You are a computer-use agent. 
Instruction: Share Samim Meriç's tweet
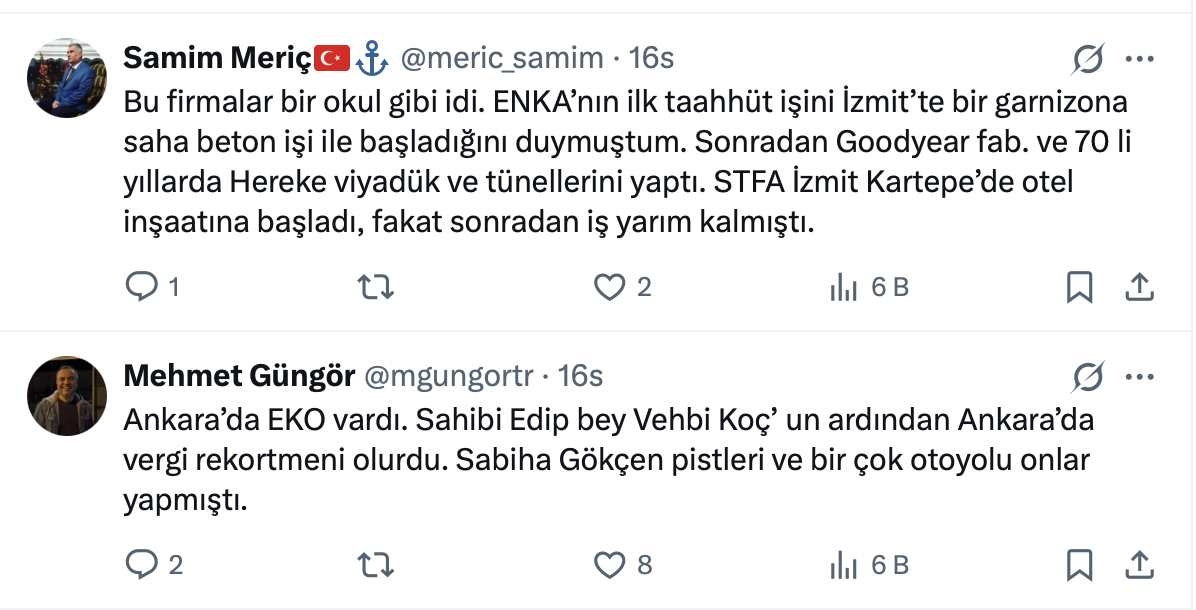point(1140,288)
